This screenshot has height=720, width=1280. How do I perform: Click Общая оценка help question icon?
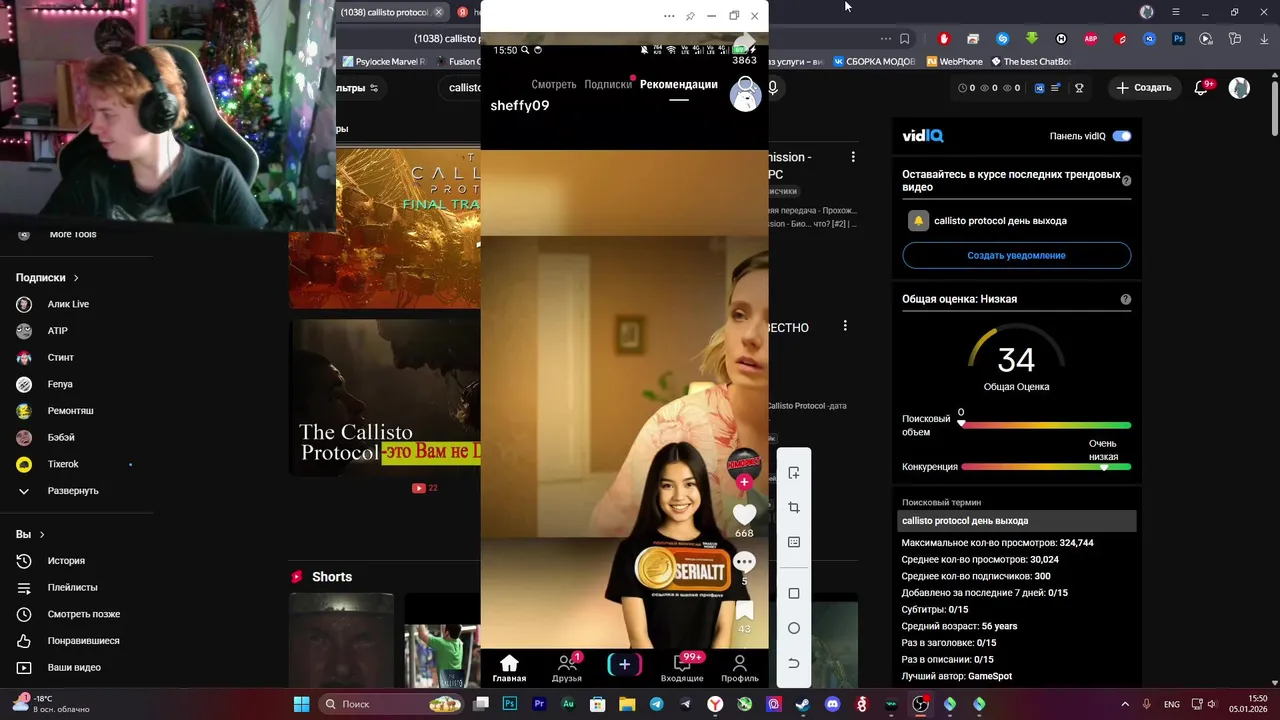tap(1126, 299)
